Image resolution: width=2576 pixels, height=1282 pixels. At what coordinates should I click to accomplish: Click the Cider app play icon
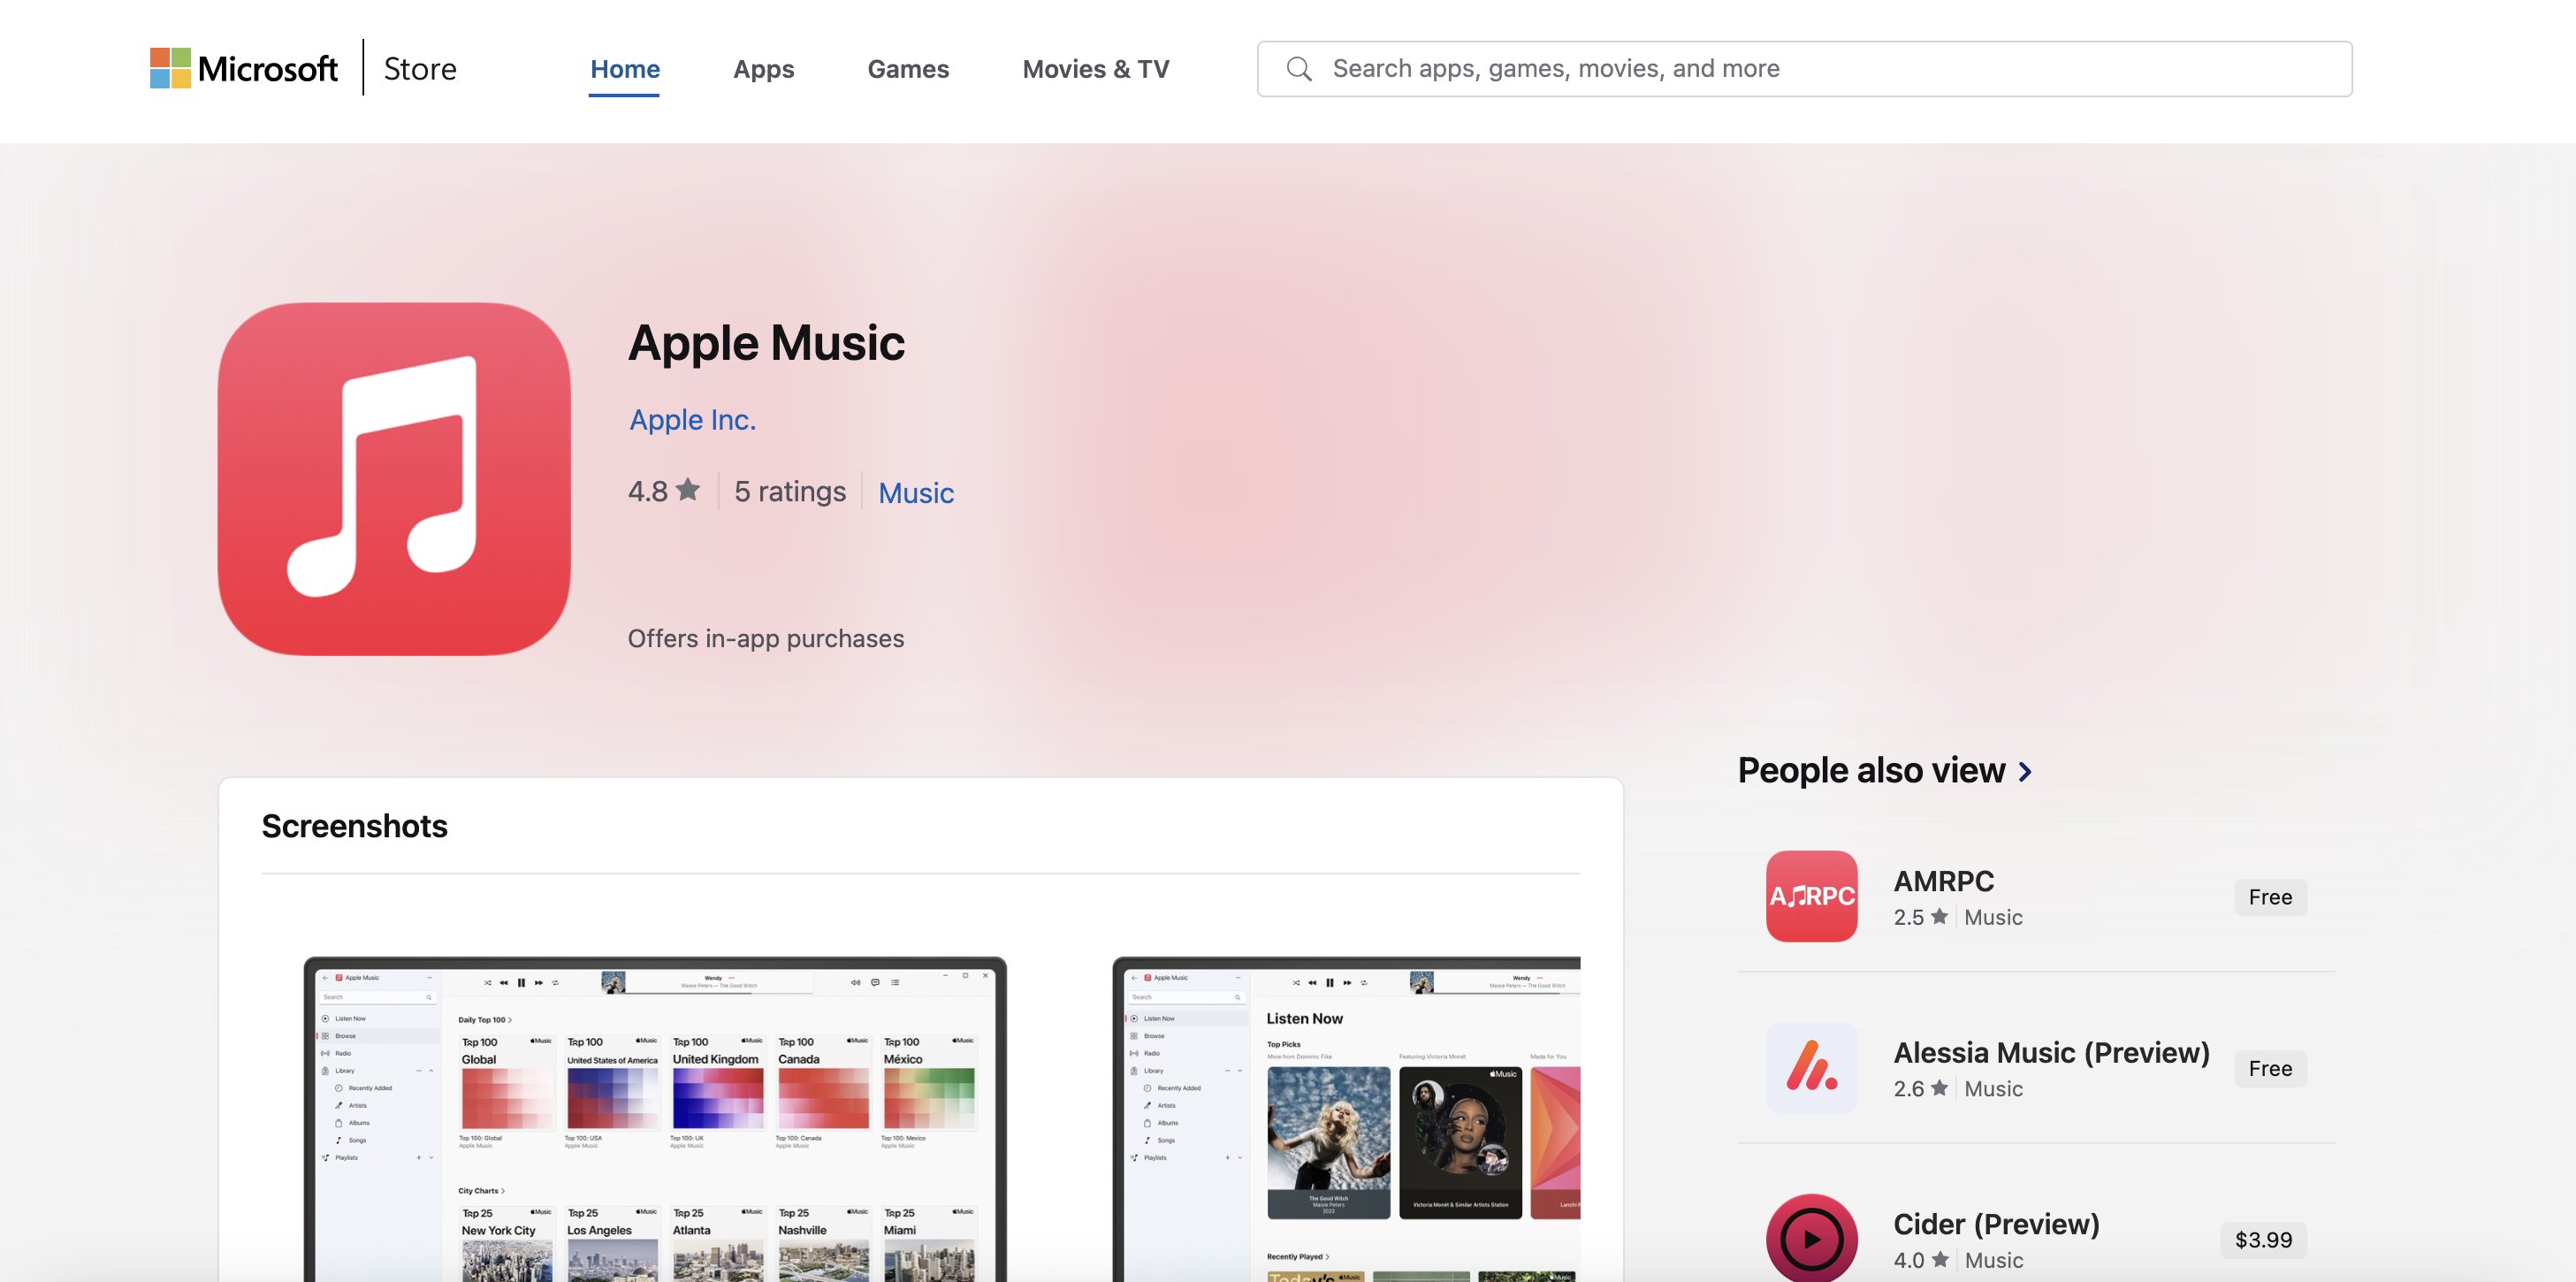click(x=1812, y=1238)
